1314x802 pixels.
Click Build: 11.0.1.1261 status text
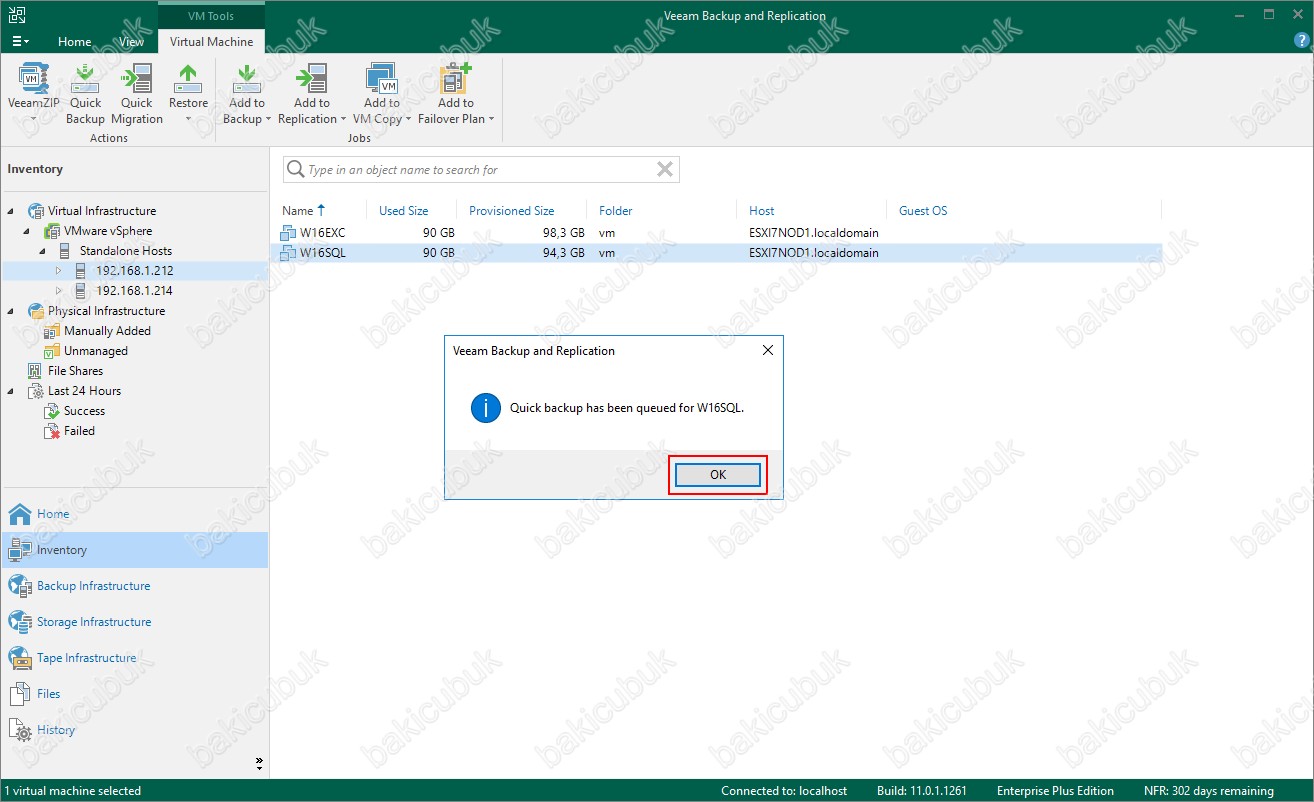coord(922,791)
